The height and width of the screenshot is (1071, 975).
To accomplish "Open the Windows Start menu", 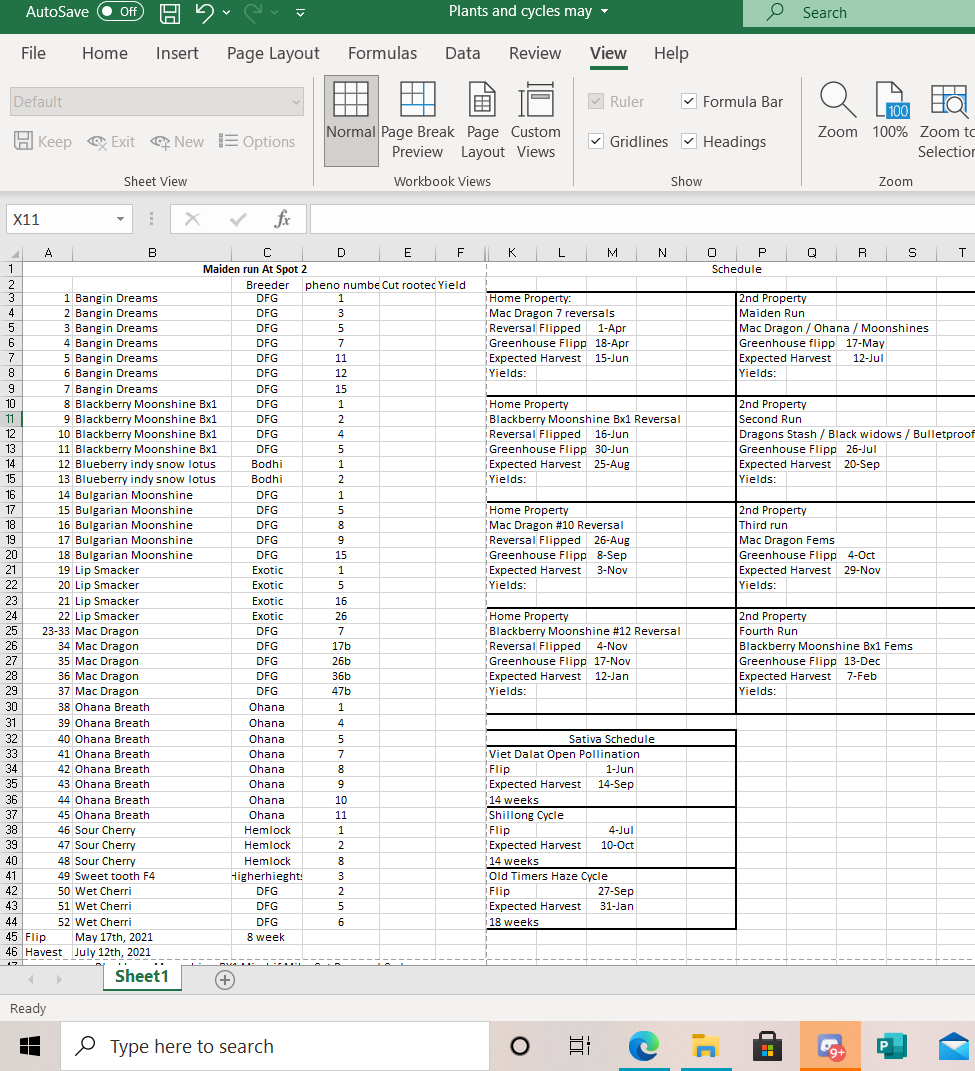I will [29, 1046].
